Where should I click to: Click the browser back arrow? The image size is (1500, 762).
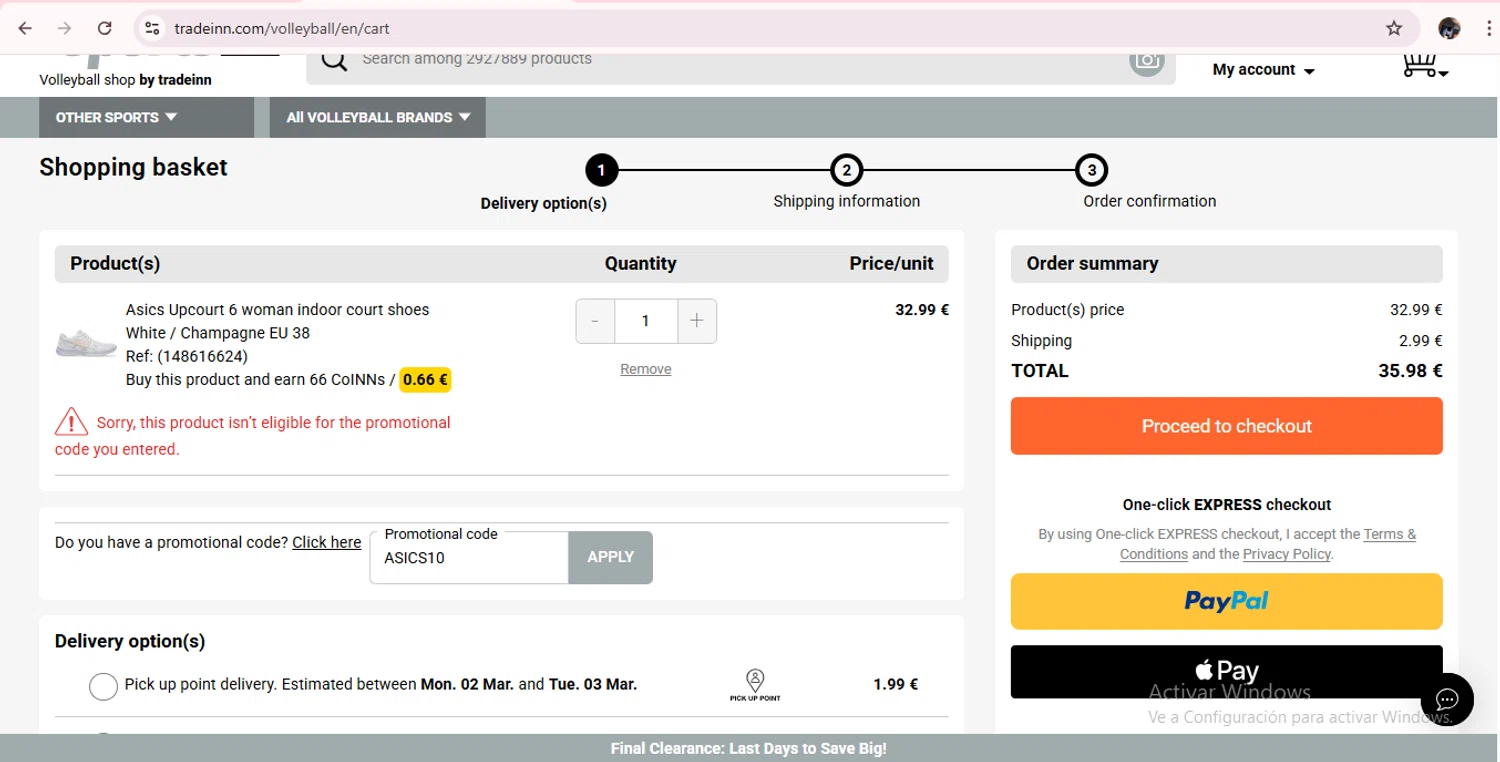tap(25, 28)
